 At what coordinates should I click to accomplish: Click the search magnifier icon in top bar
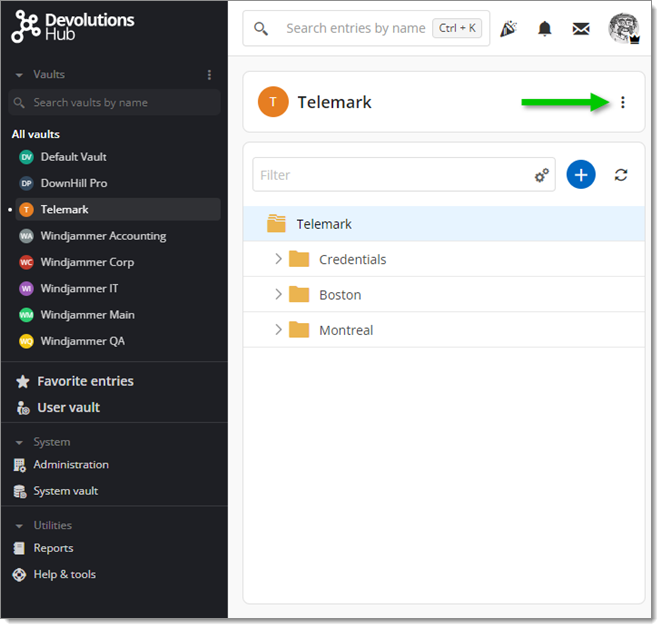click(261, 29)
